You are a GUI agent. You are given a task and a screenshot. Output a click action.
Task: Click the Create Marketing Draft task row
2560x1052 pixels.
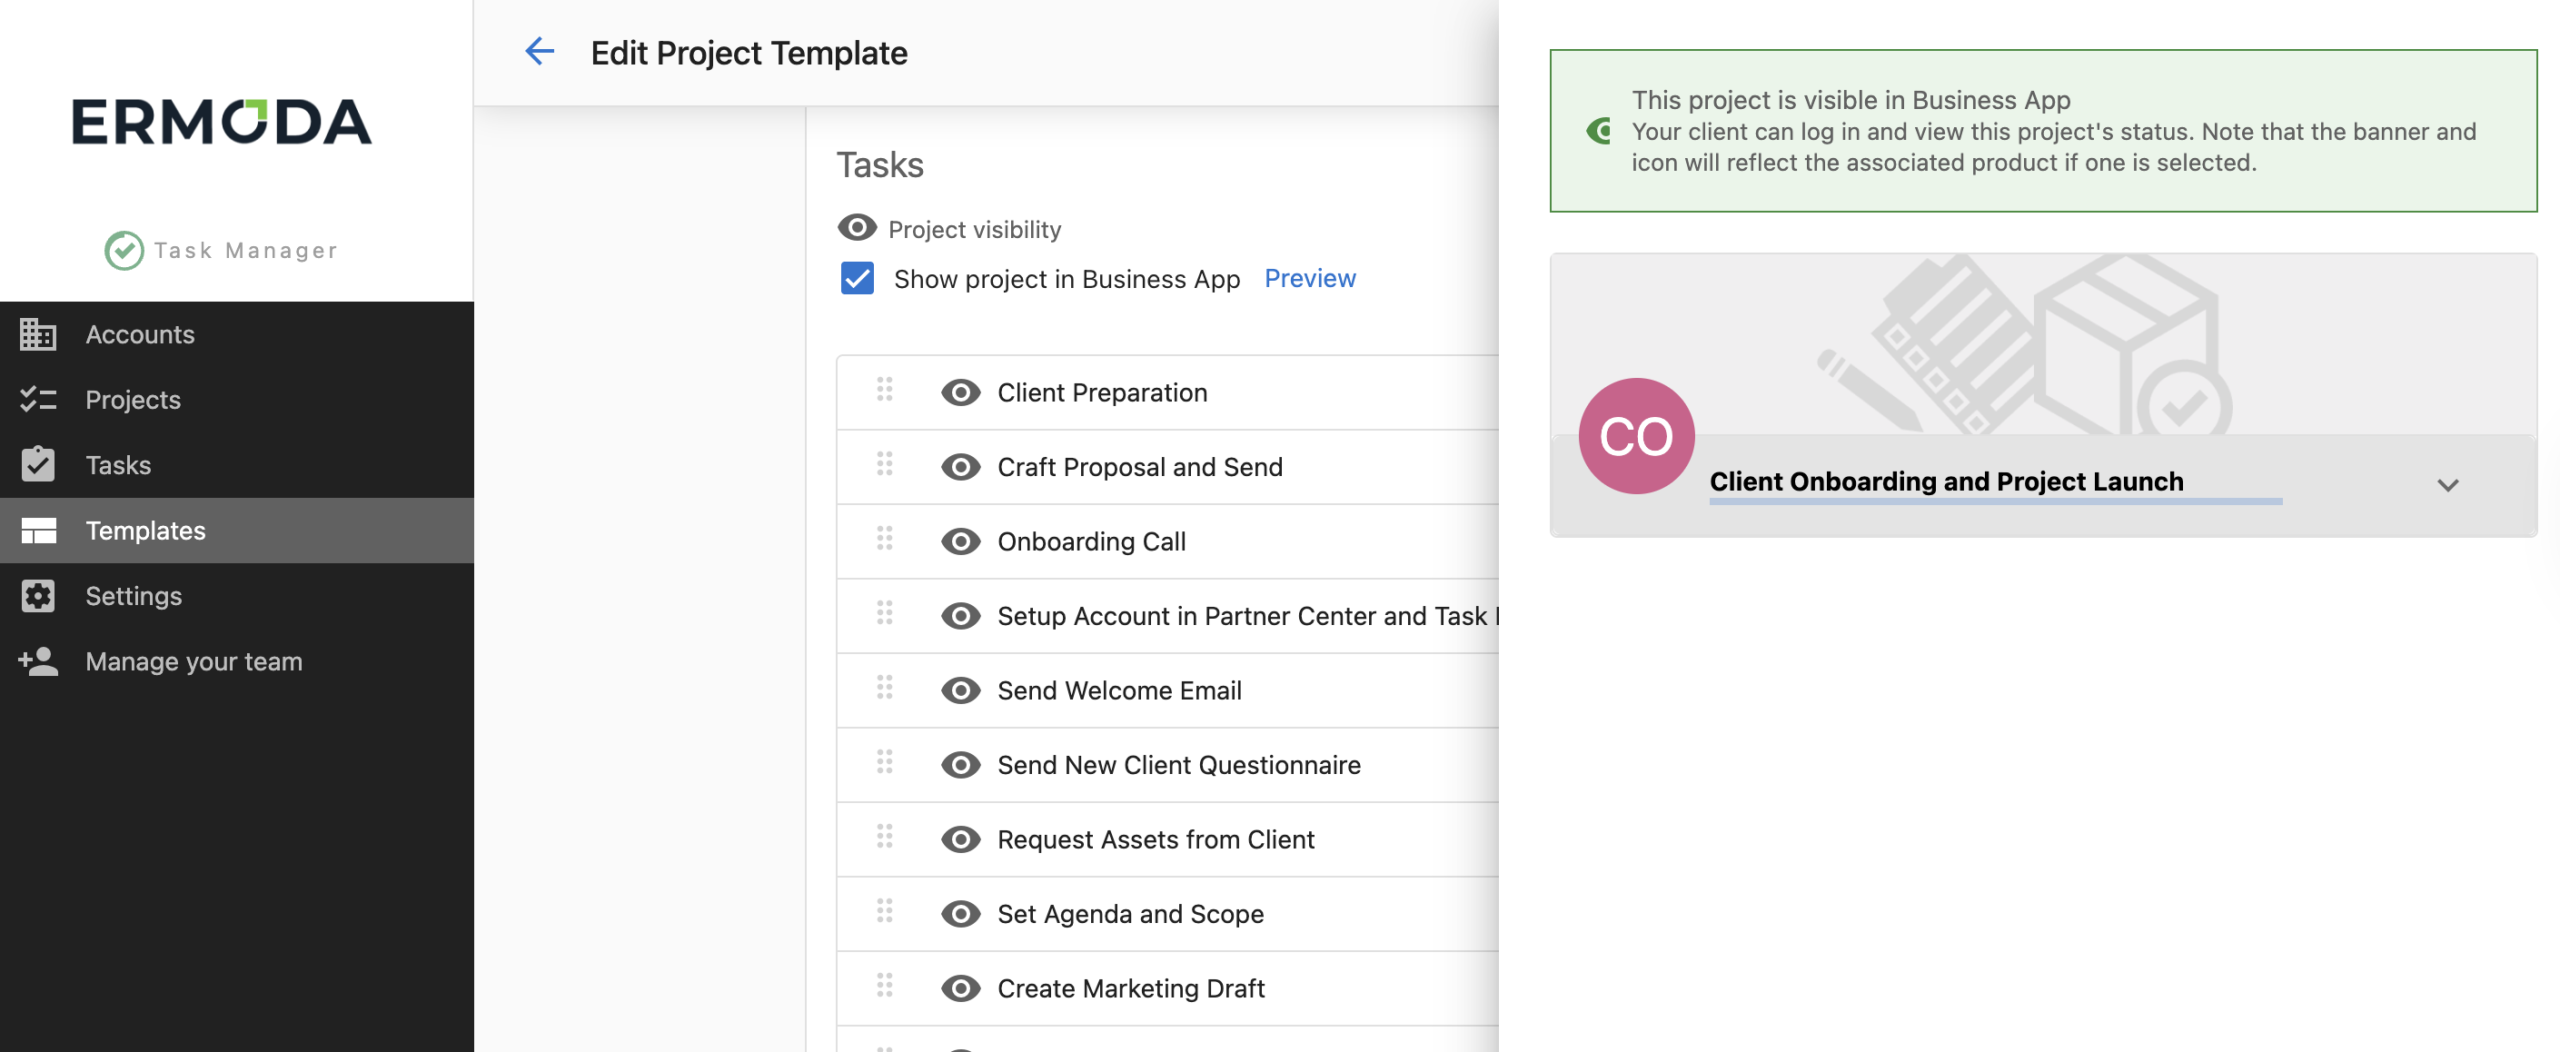pyautogui.click(x=1130, y=988)
